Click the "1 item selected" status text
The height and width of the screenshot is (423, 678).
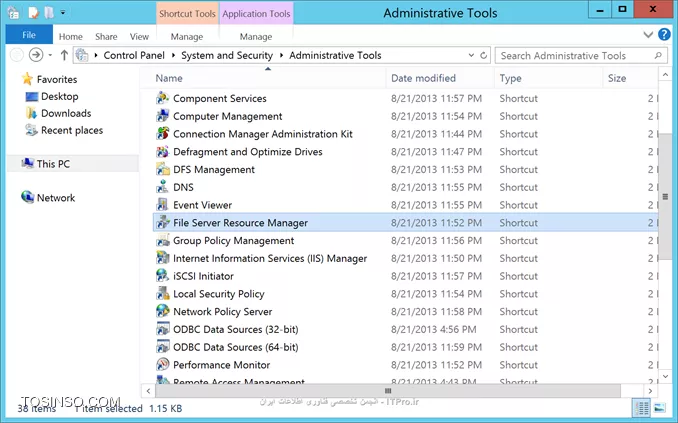[x=109, y=408]
